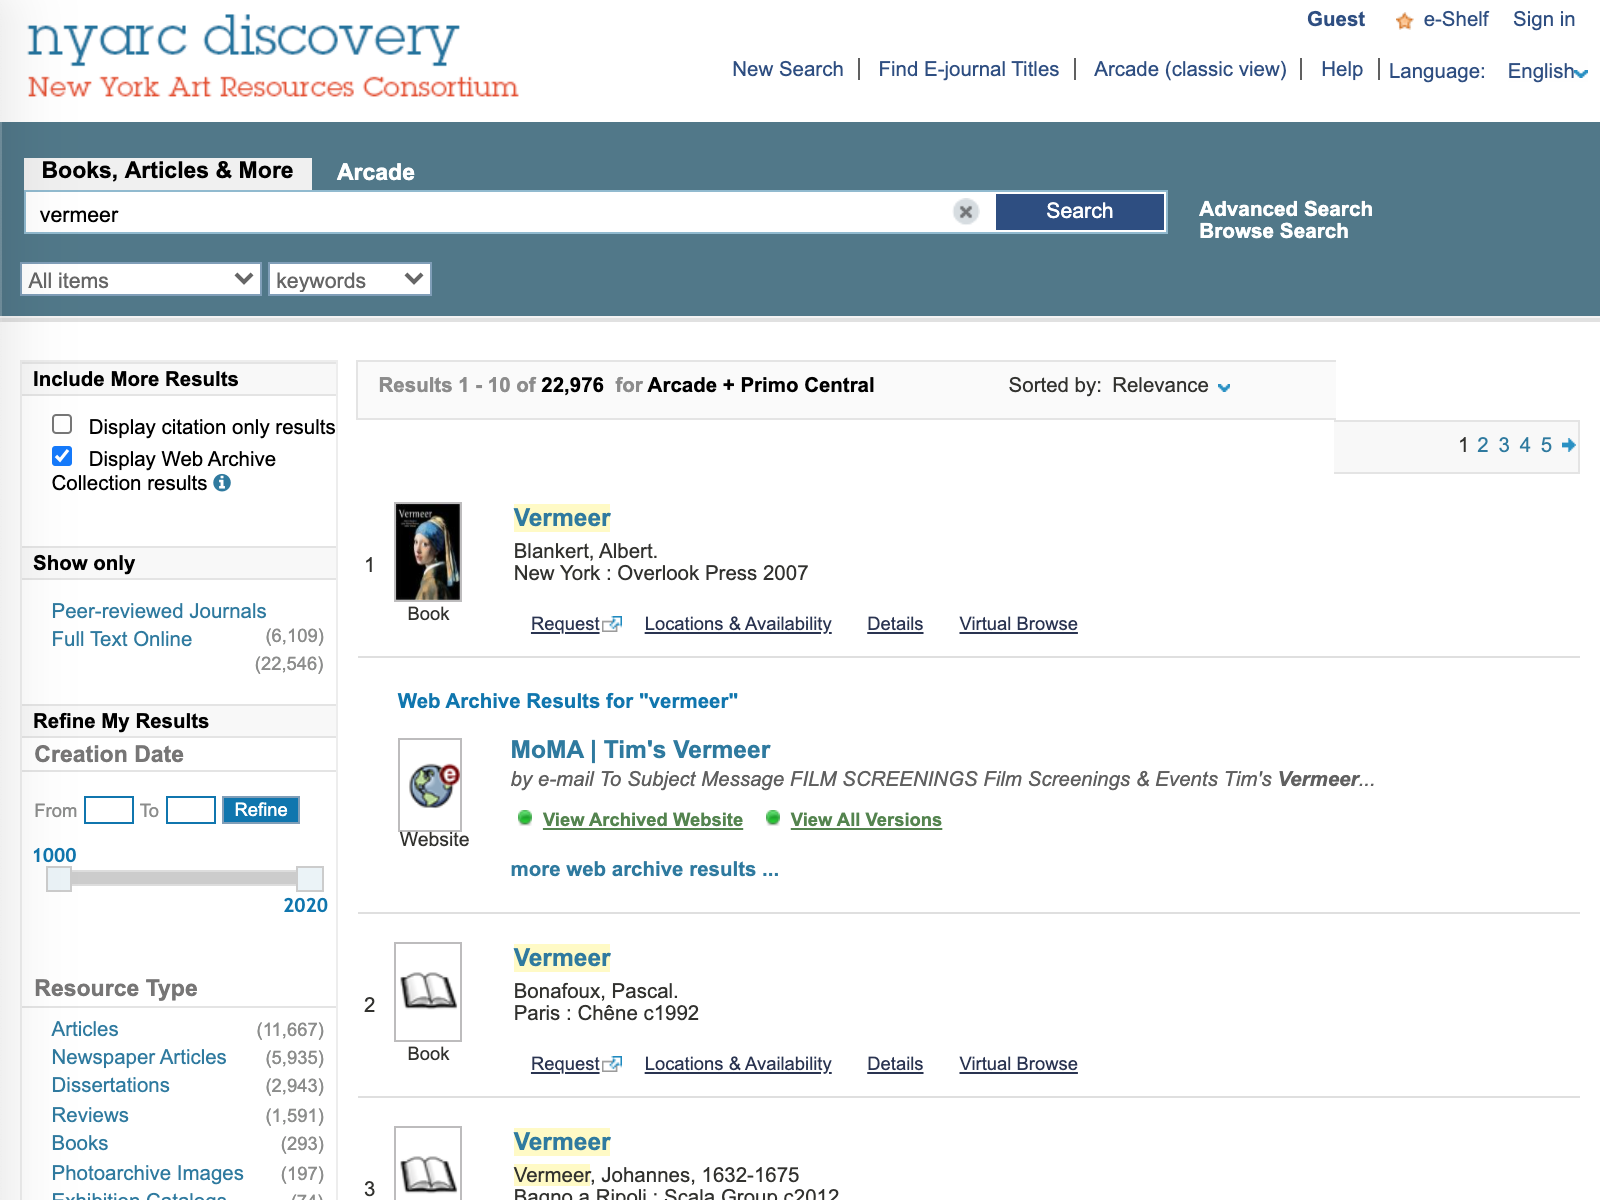
Task: Open the All items dropdown
Action: tap(140, 279)
